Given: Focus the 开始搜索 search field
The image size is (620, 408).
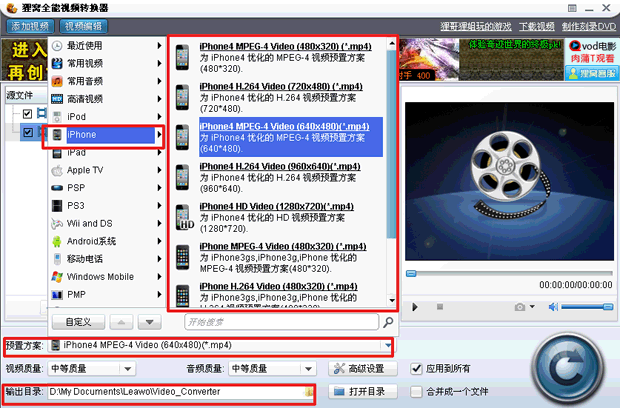Looking at the screenshot, I should tap(282, 322).
